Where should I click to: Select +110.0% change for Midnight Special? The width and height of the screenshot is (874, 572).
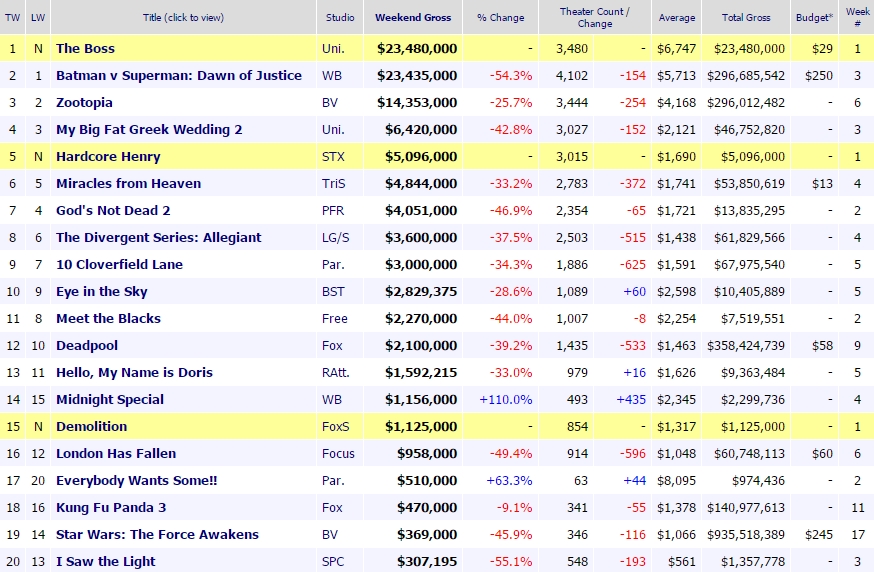506,400
